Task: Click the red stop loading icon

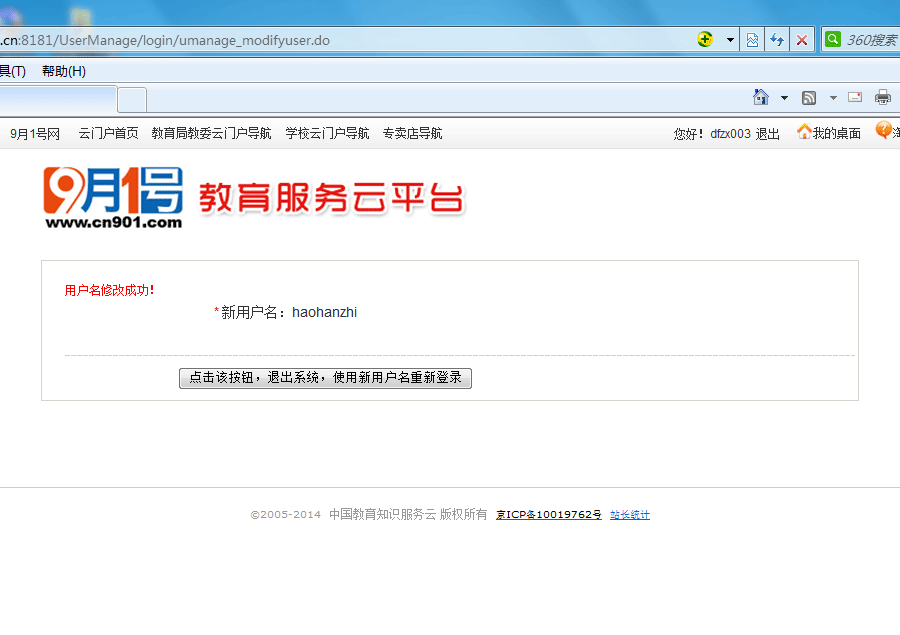Action: click(801, 40)
